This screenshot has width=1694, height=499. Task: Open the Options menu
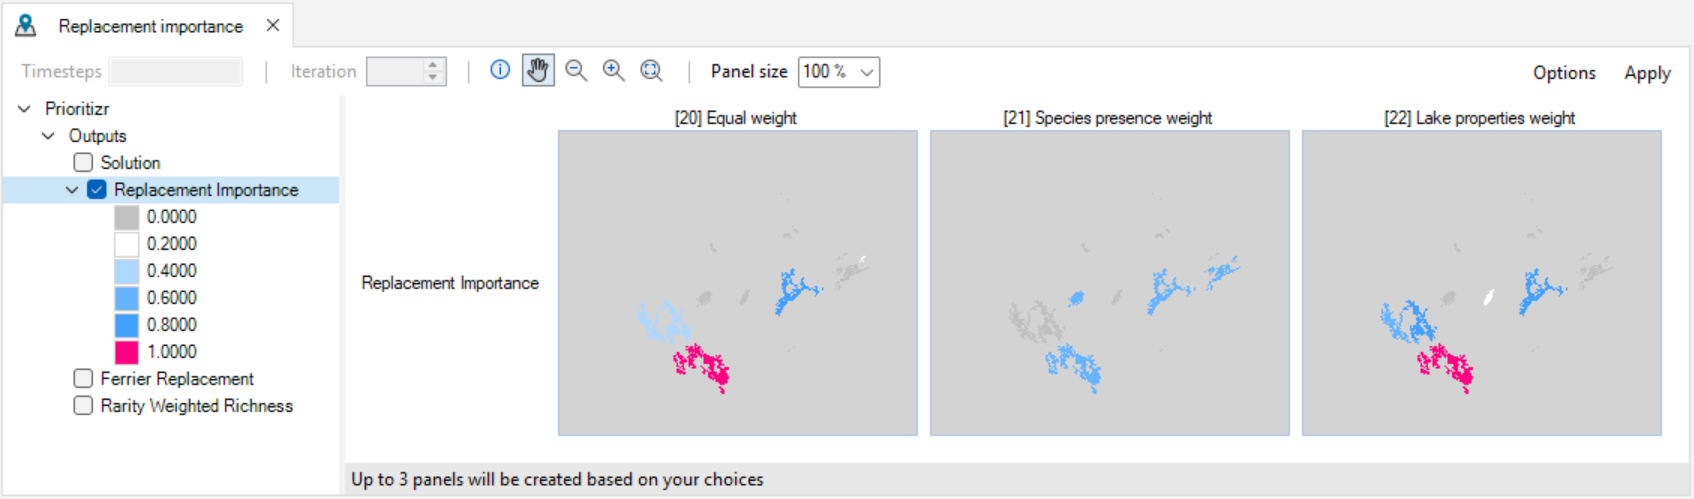click(x=1564, y=72)
